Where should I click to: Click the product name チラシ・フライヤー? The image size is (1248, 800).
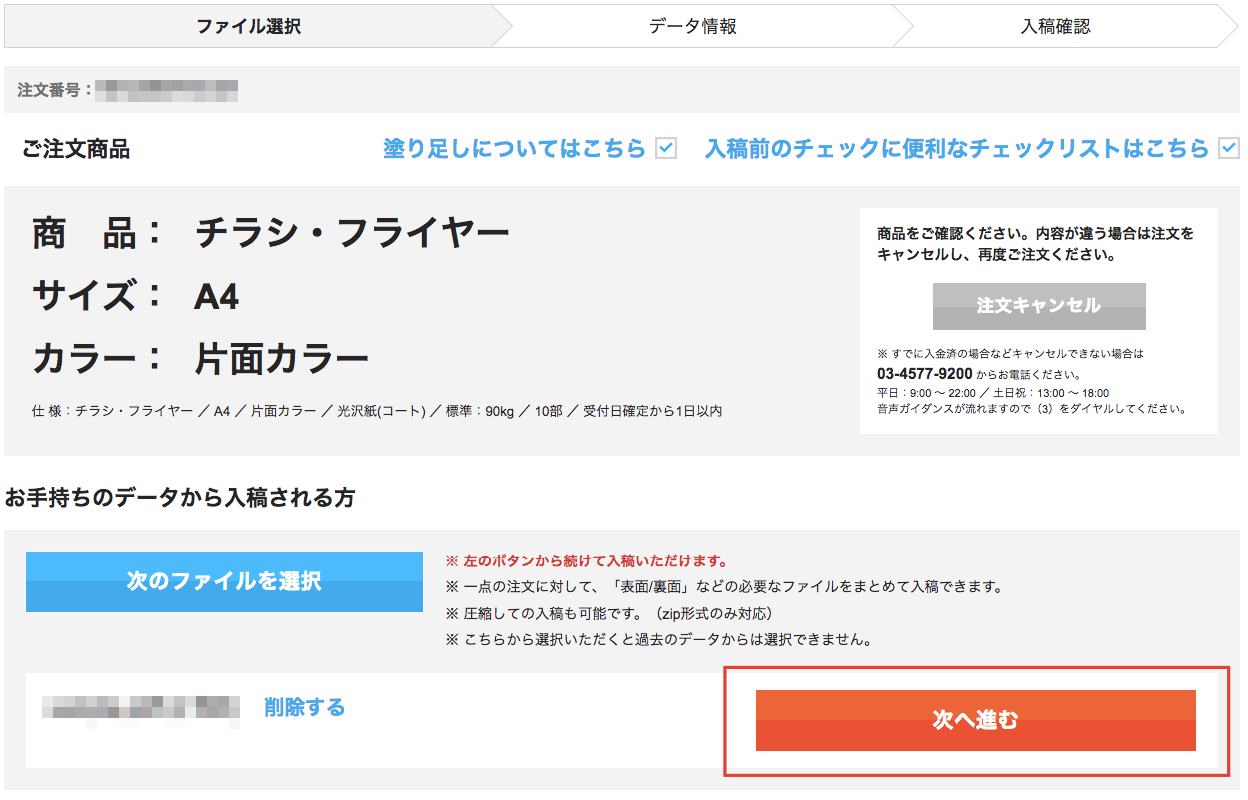click(x=352, y=235)
